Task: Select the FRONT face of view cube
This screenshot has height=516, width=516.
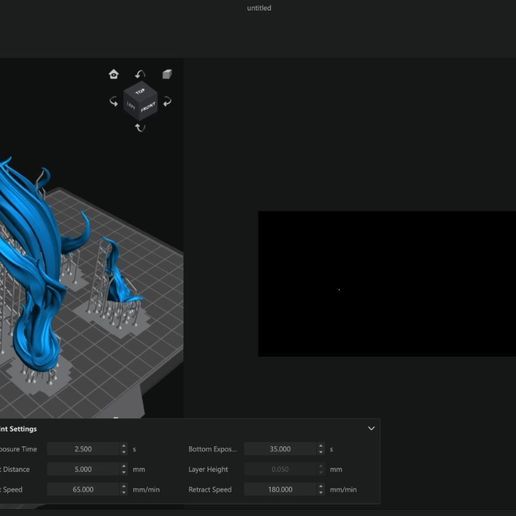Action: point(149,107)
